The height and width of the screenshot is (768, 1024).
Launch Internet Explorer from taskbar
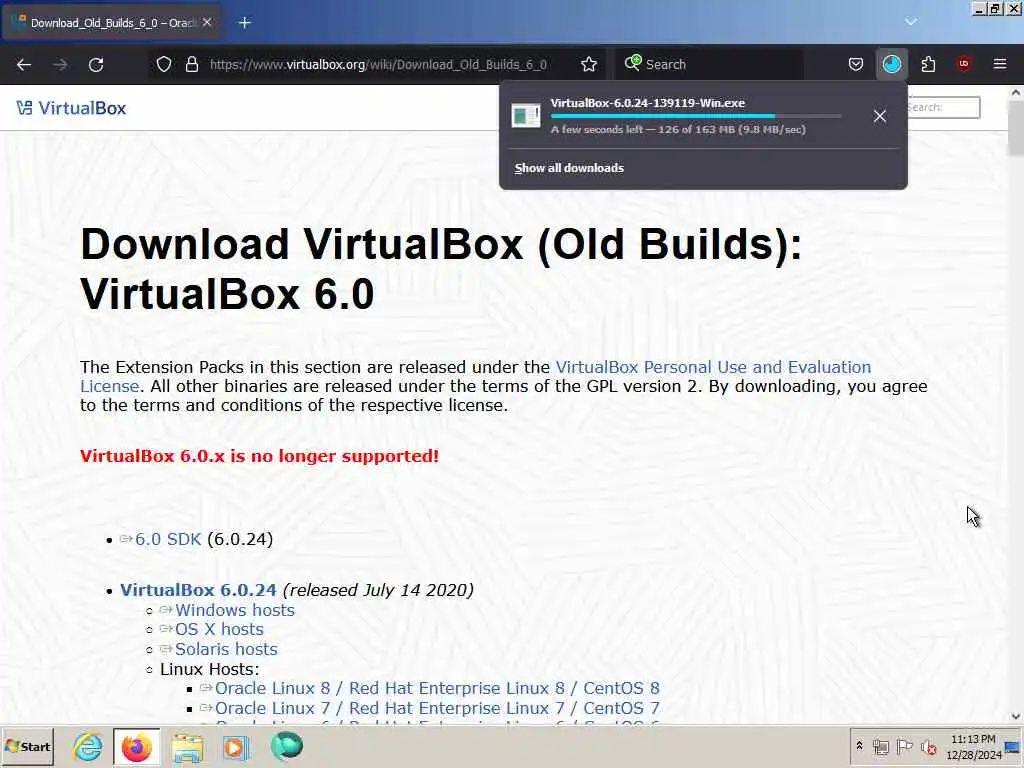88,746
